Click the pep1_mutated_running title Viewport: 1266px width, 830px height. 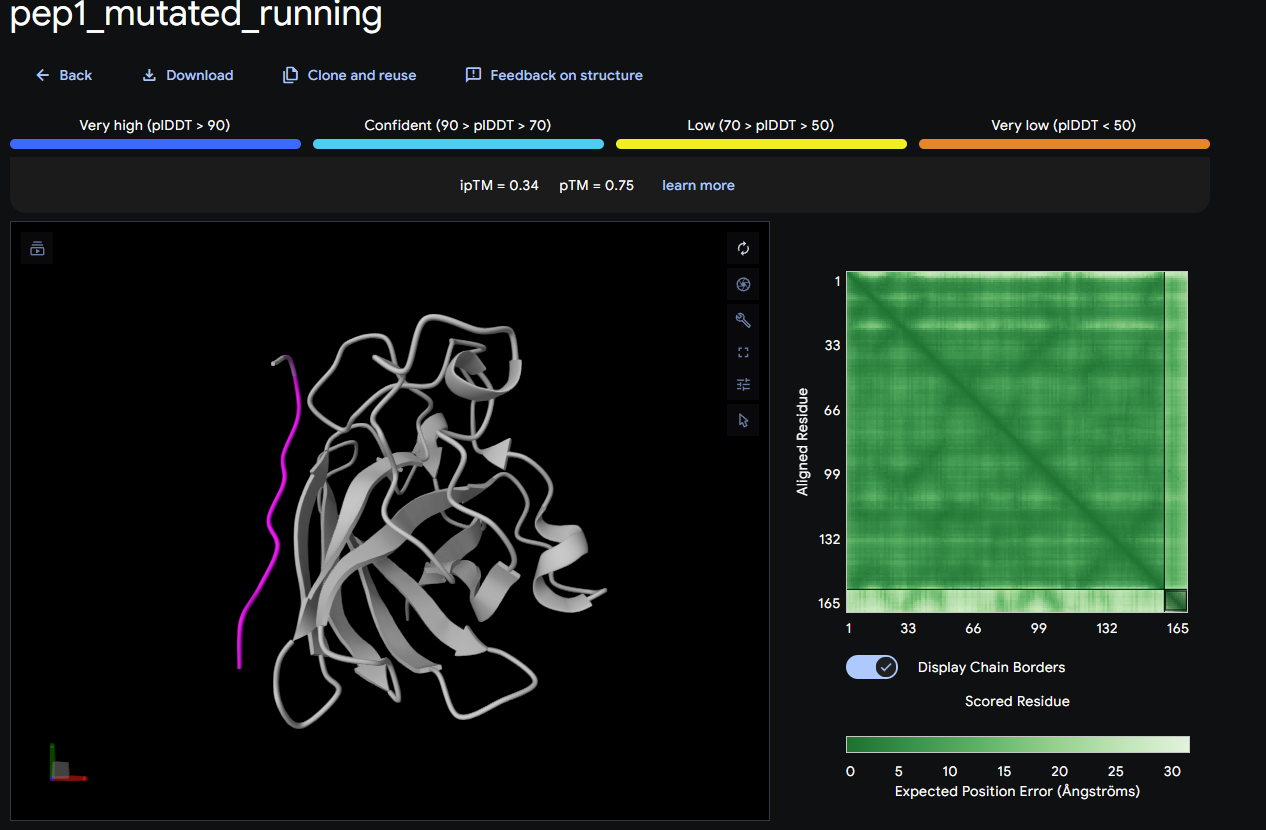(x=196, y=14)
